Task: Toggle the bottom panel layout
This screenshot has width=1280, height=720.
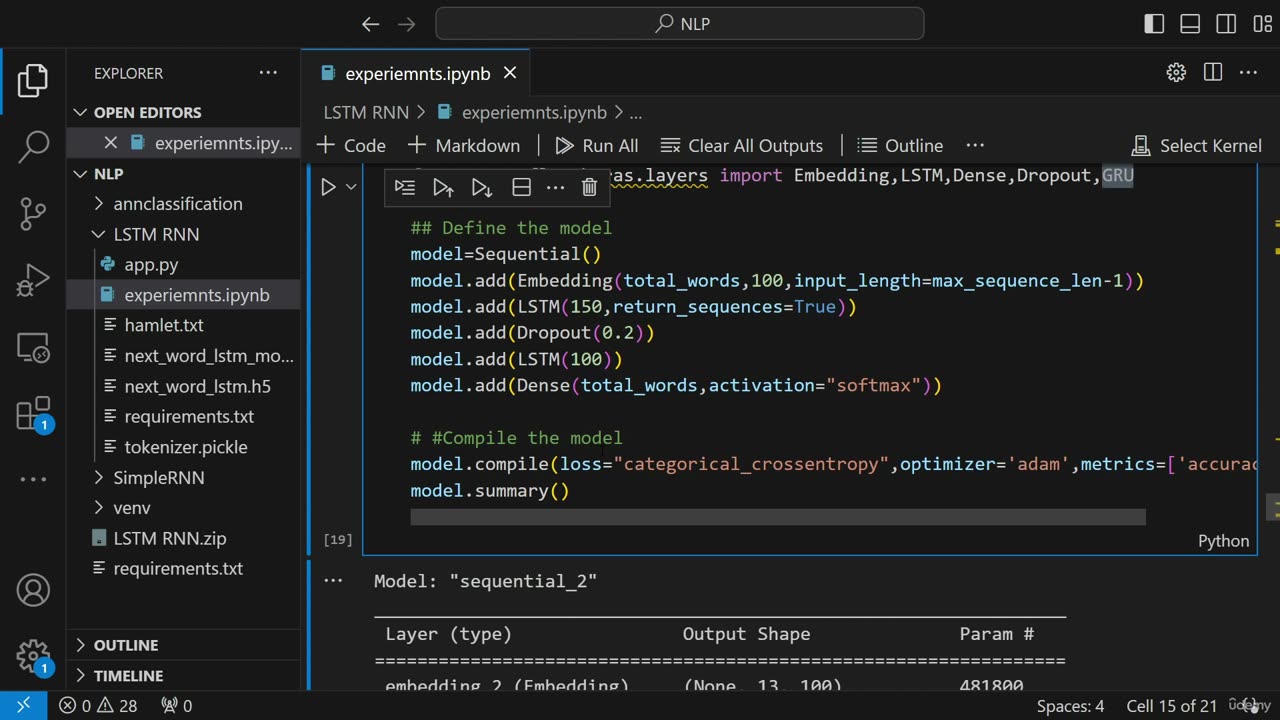Action: click(1190, 24)
